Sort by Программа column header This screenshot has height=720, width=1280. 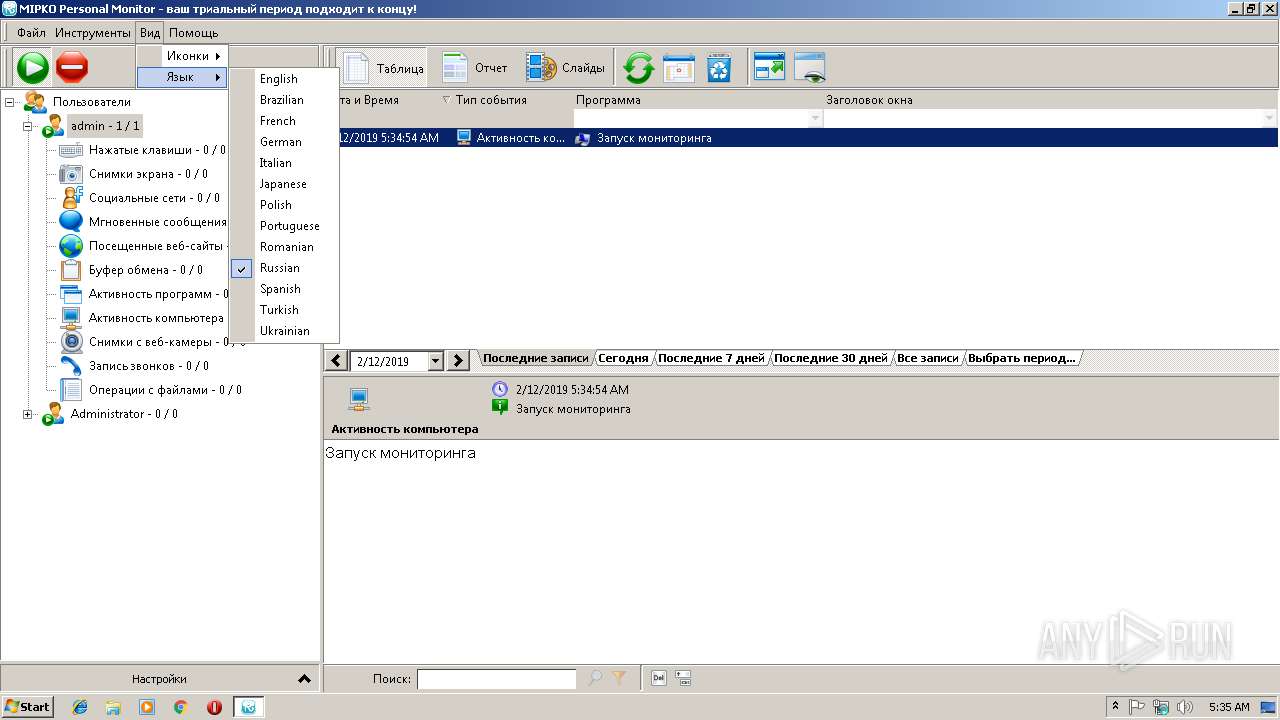point(608,100)
